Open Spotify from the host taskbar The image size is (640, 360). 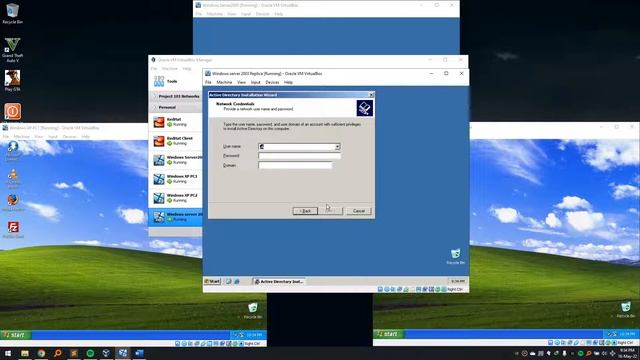click(x=90, y=353)
